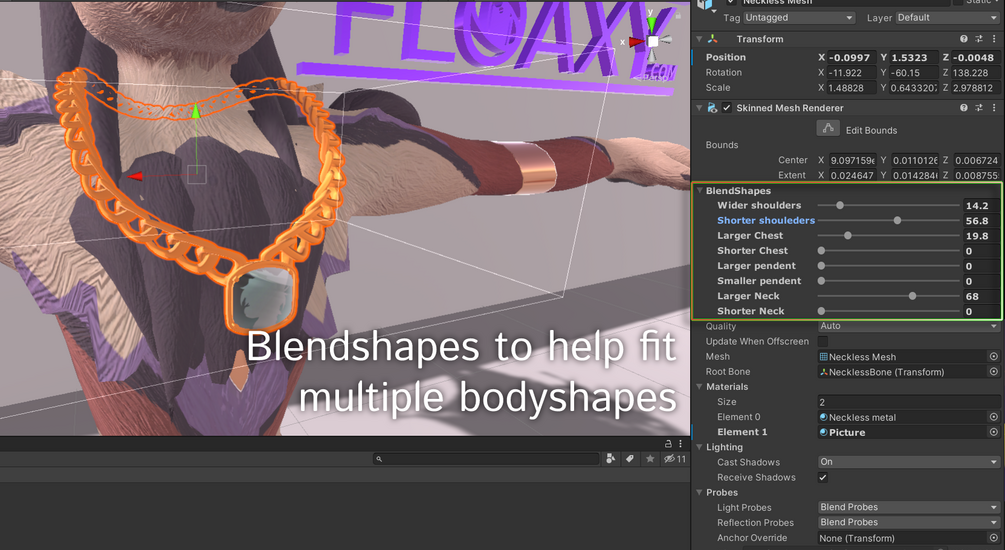Collapse the Lighting foldout arrow
Image resolution: width=1005 pixels, height=550 pixels.
pos(700,447)
